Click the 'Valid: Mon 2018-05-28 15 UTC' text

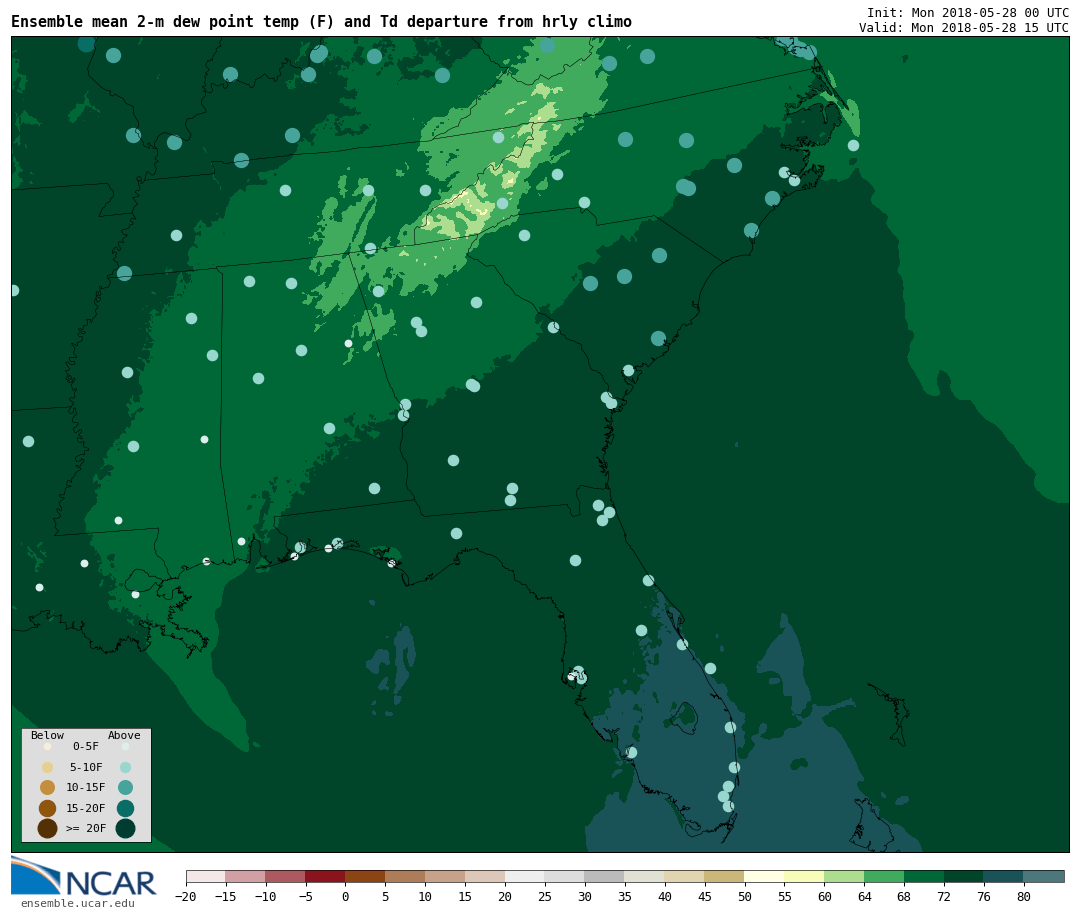[x=964, y=28]
